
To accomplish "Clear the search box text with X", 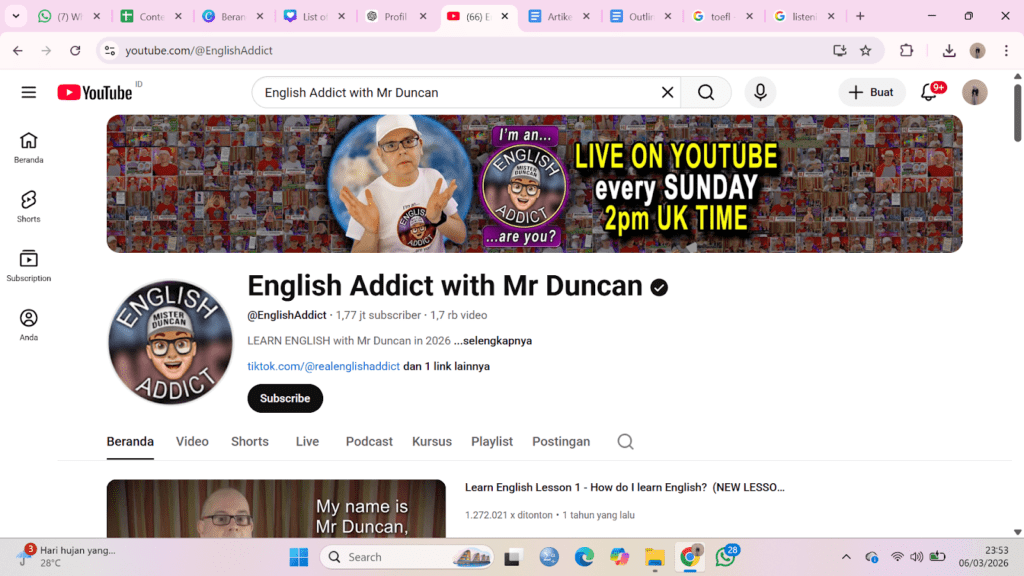I will coord(667,92).
